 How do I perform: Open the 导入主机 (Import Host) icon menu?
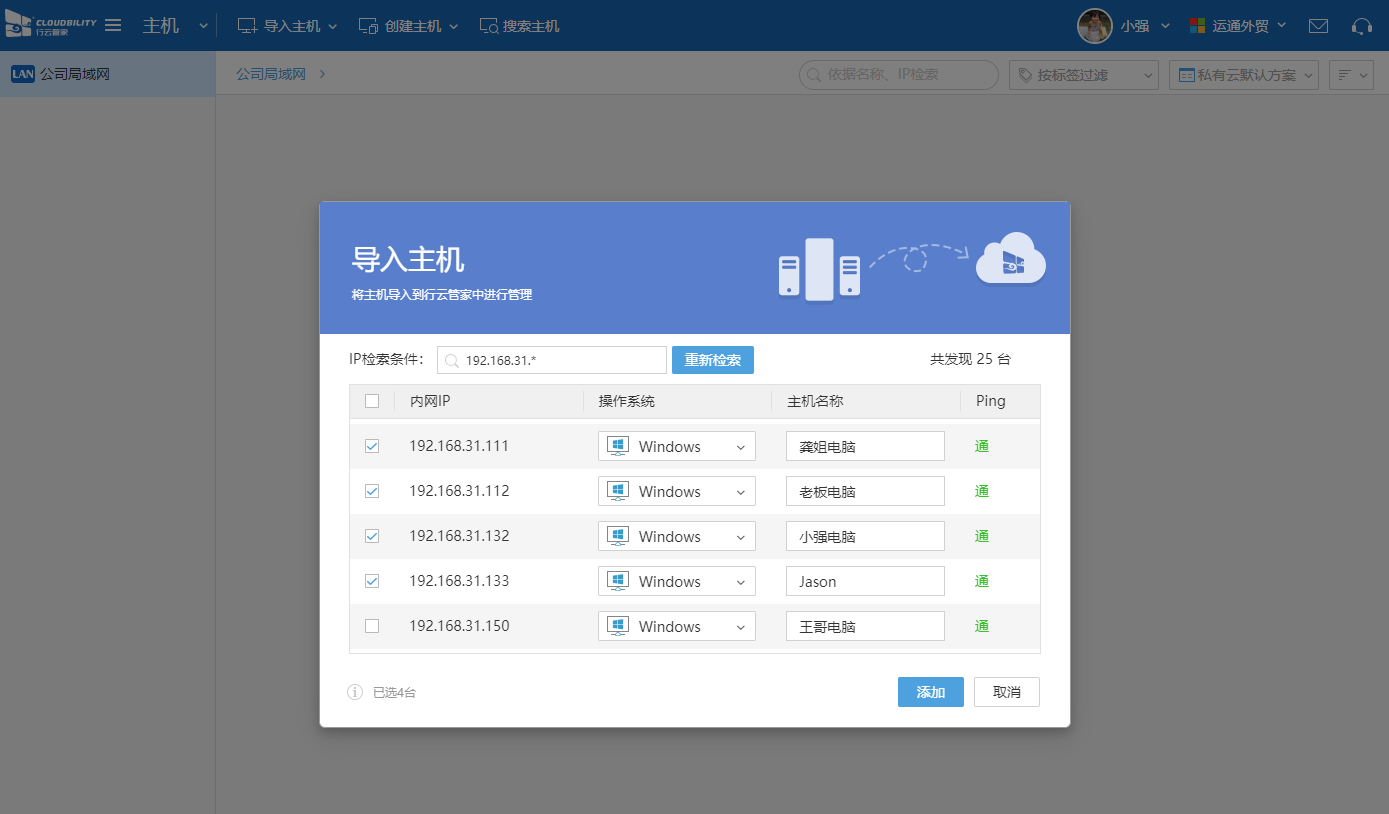[x=245, y=25]
